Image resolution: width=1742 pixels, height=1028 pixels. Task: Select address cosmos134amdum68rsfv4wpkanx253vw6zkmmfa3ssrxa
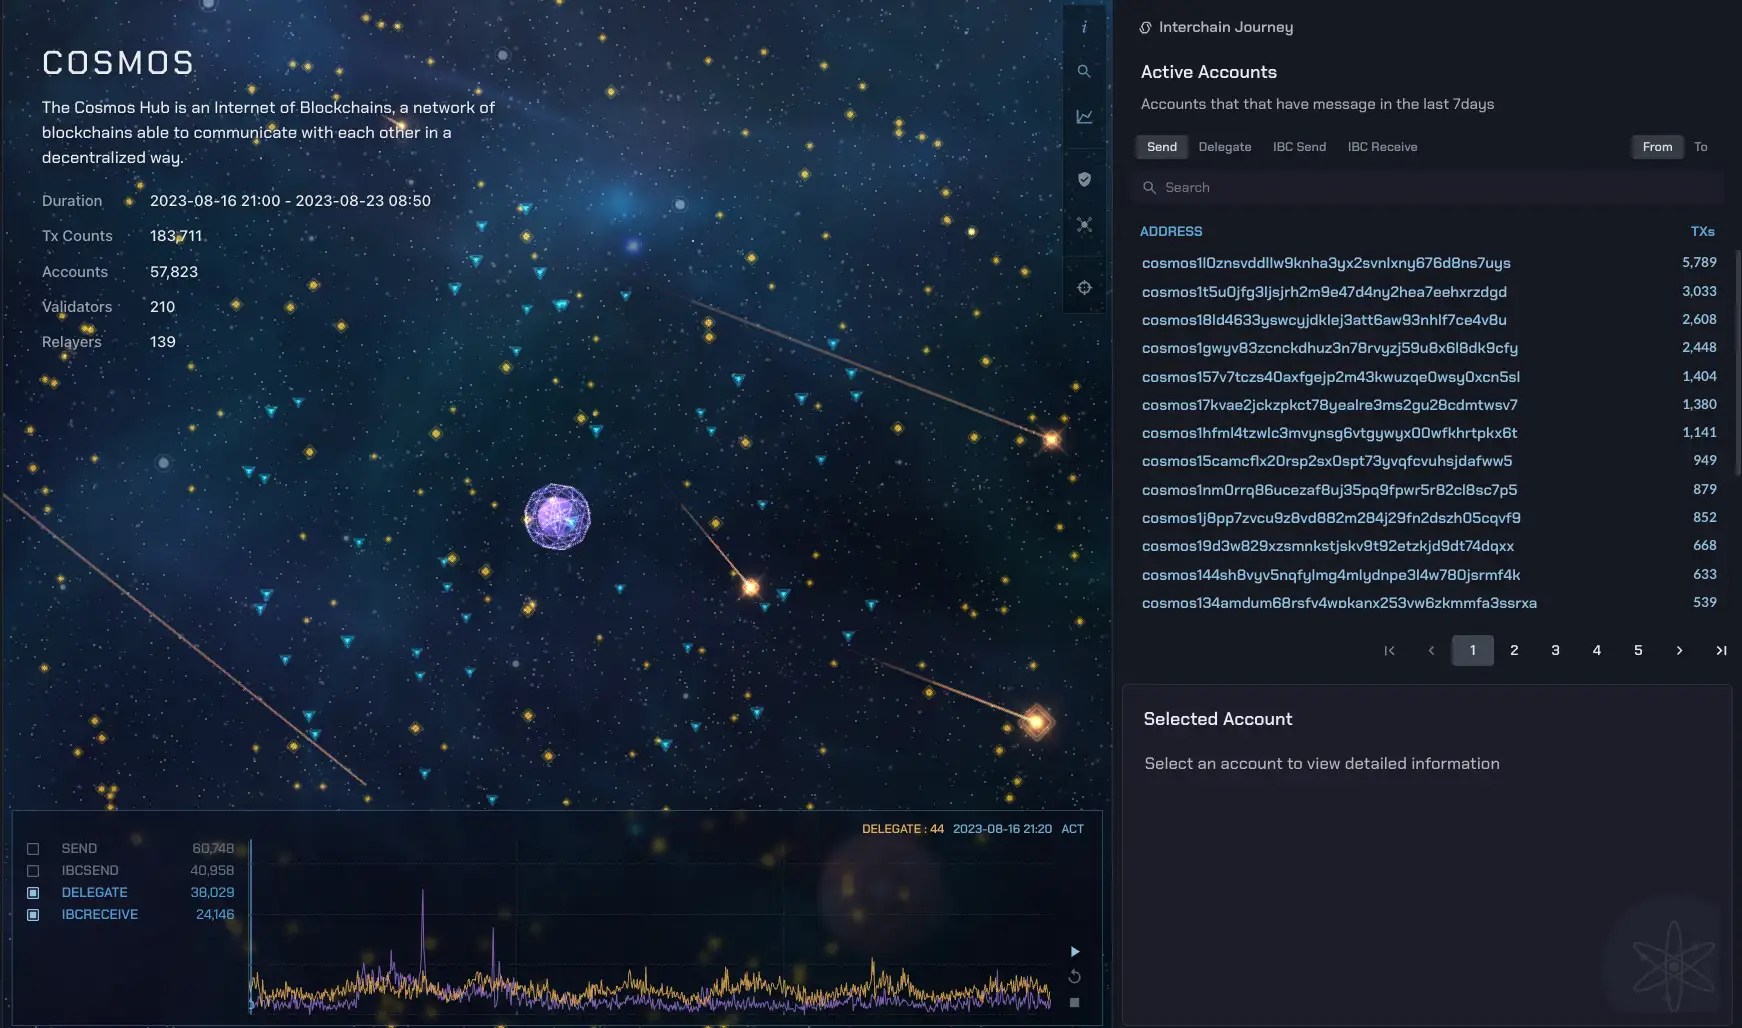point(1339,603)
